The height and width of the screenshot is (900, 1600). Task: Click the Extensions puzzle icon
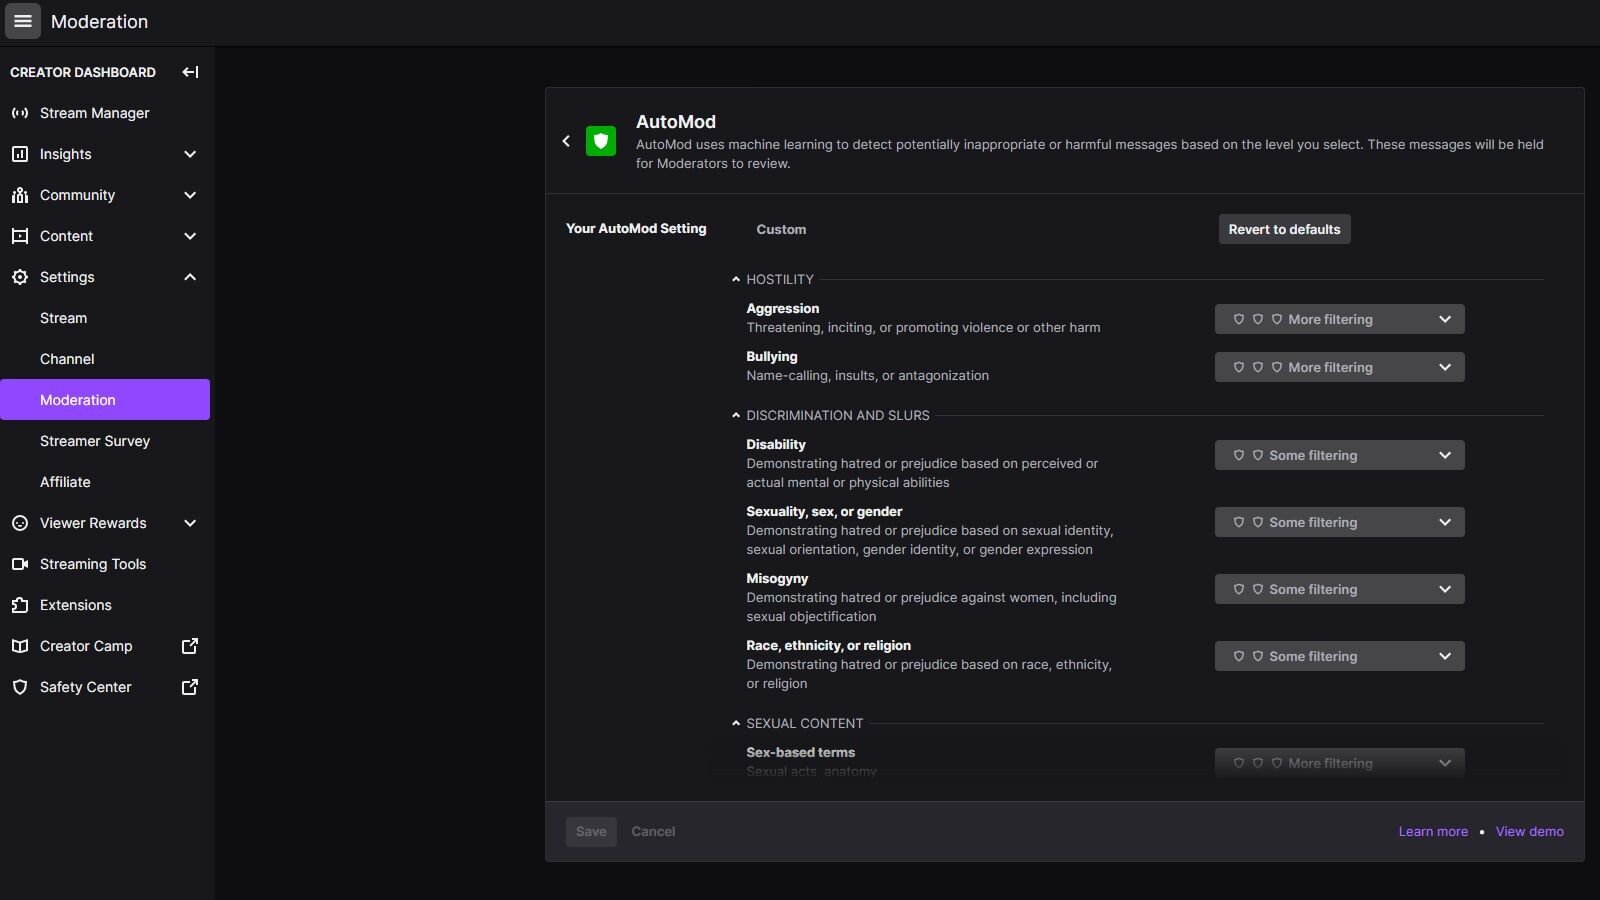click(19, 605)
